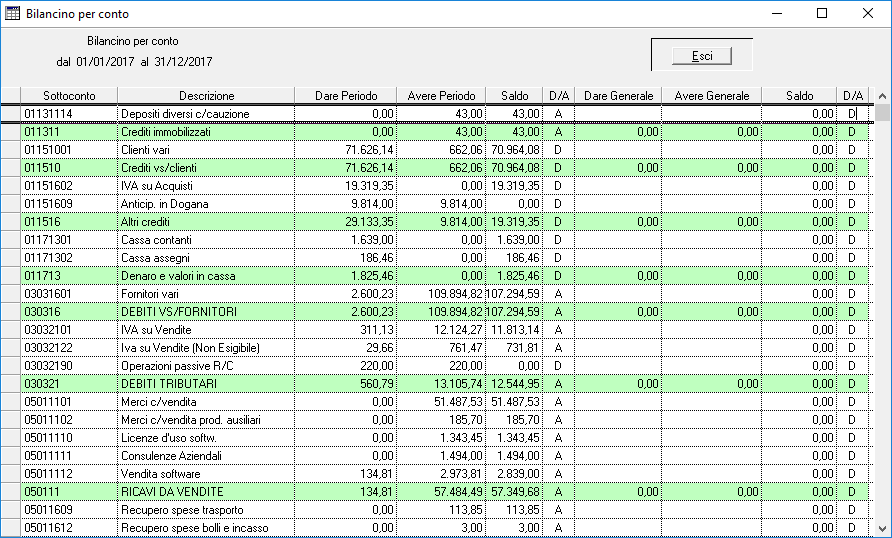Select 'Iva su Vendite (Non Esigibile)' row
This screenshot has width=892, height=538.
445,348
